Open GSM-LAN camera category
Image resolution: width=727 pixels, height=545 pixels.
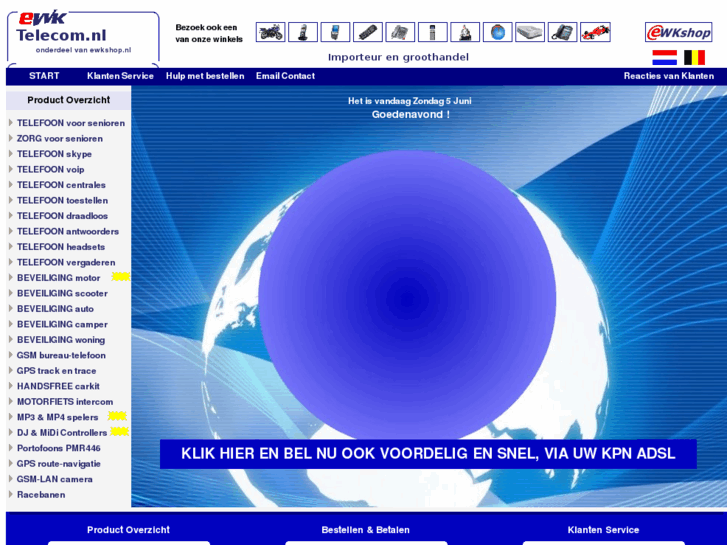pos(55,479)
